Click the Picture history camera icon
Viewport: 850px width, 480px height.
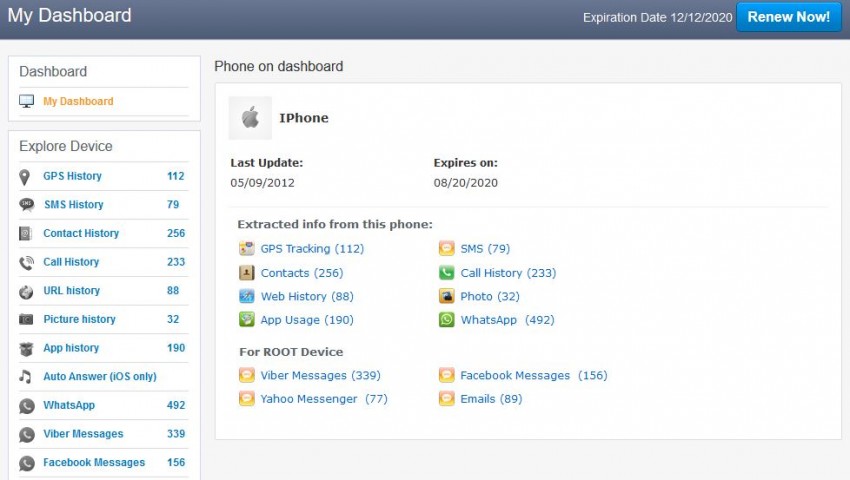pos(26,319)
